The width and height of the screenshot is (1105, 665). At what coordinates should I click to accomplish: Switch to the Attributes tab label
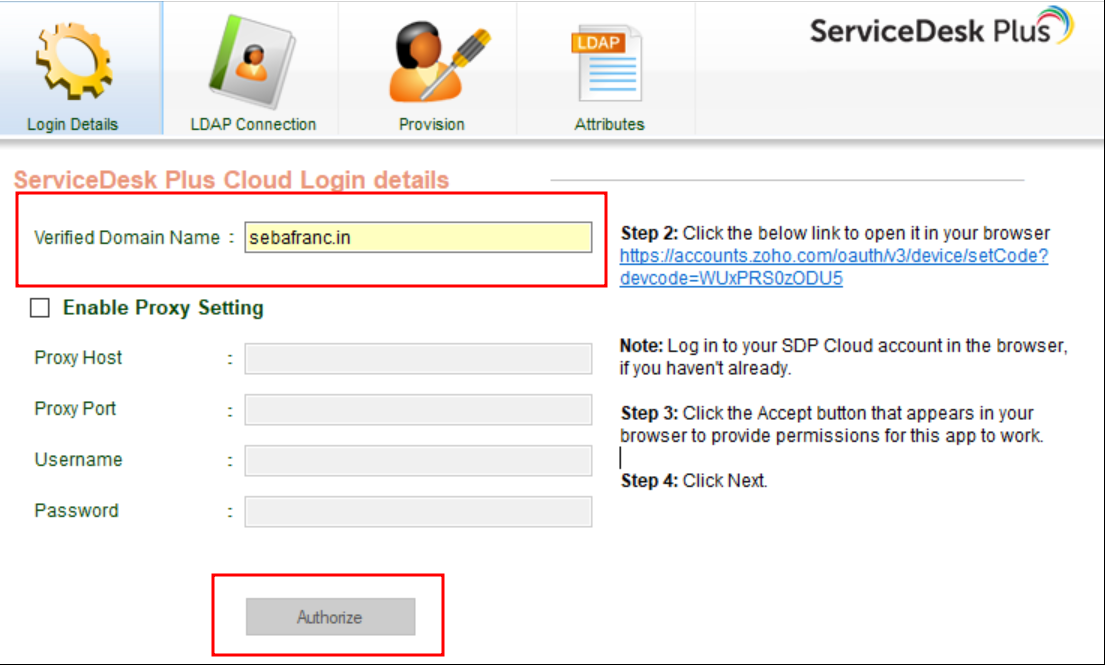coord(609,124)
